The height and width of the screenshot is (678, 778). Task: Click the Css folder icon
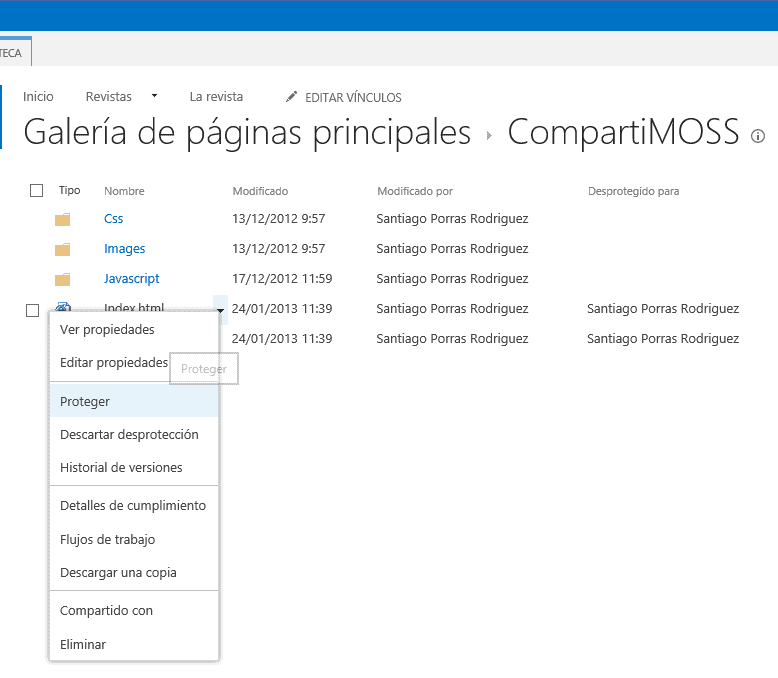(63, 219)
